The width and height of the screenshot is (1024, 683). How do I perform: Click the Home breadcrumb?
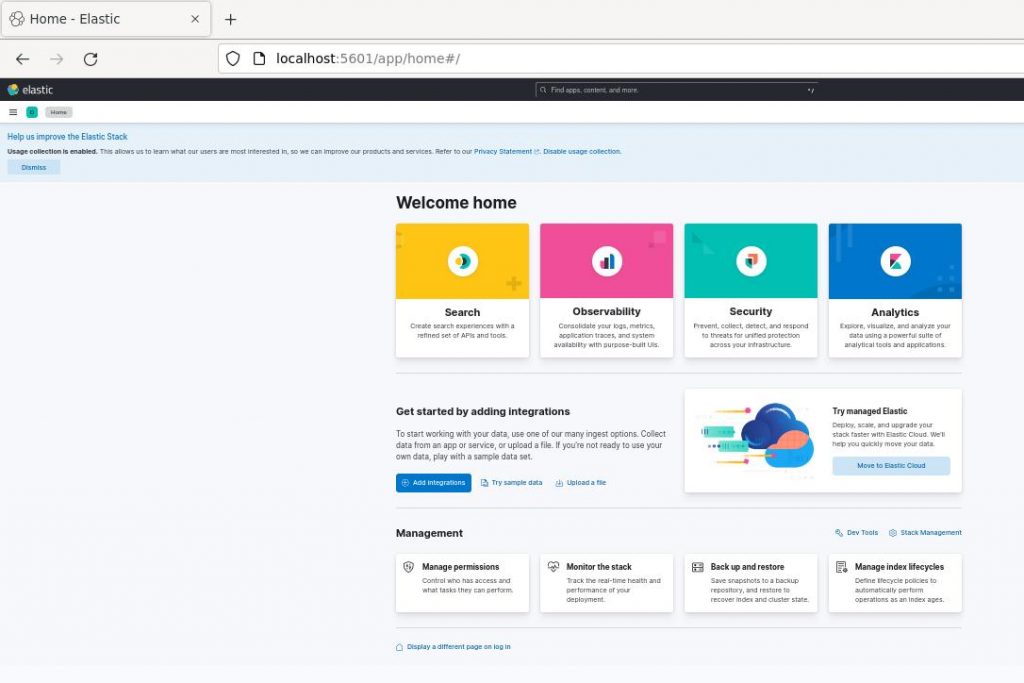[59, 112]
